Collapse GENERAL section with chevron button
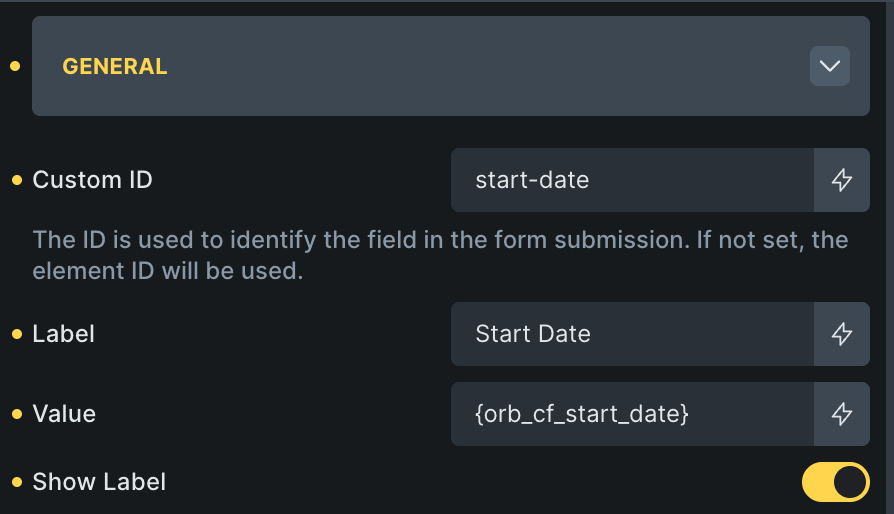The height and width of the screenshot is (514, 894). (x=829, y=66)
